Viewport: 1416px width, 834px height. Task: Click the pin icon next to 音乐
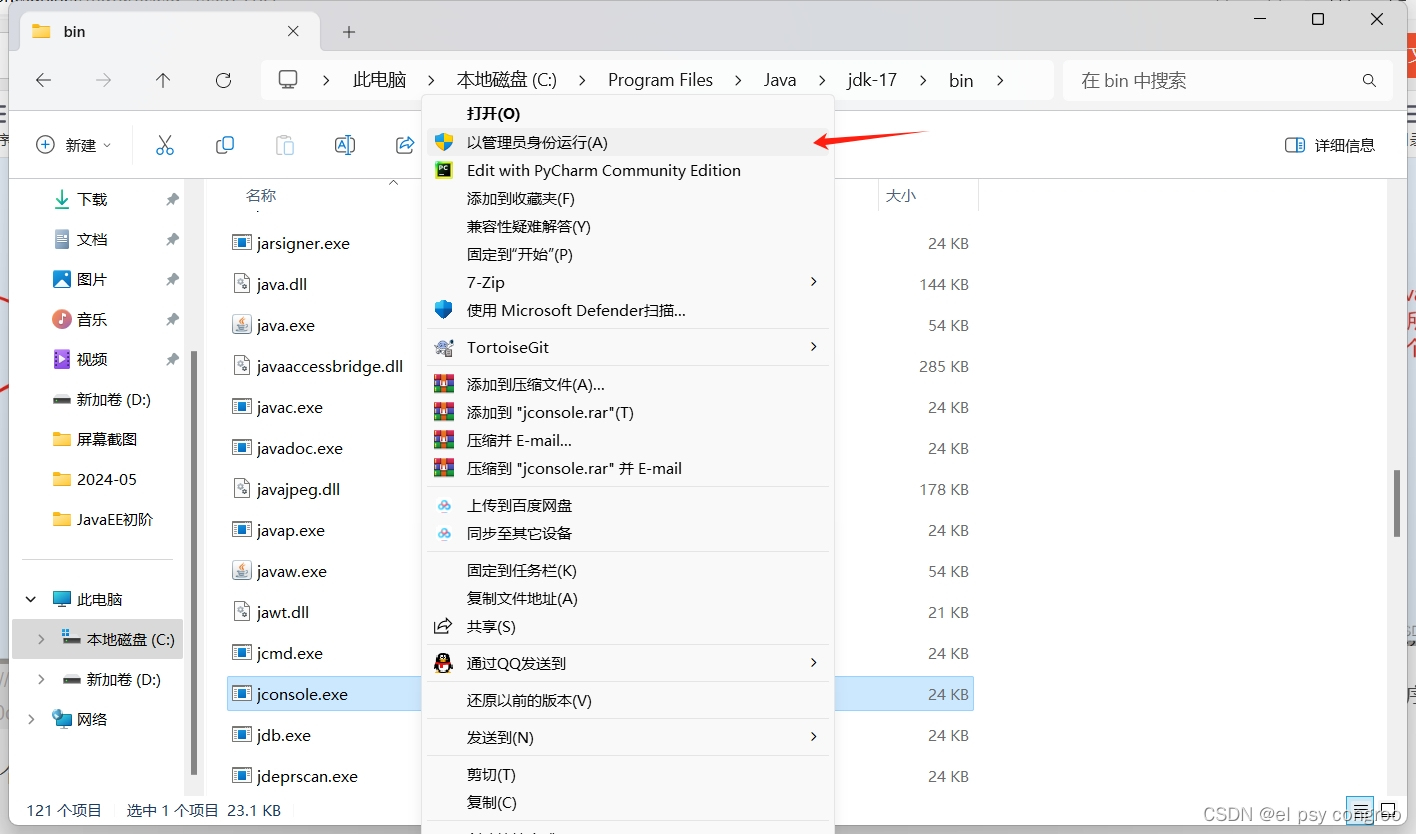(x=172, y=320)
